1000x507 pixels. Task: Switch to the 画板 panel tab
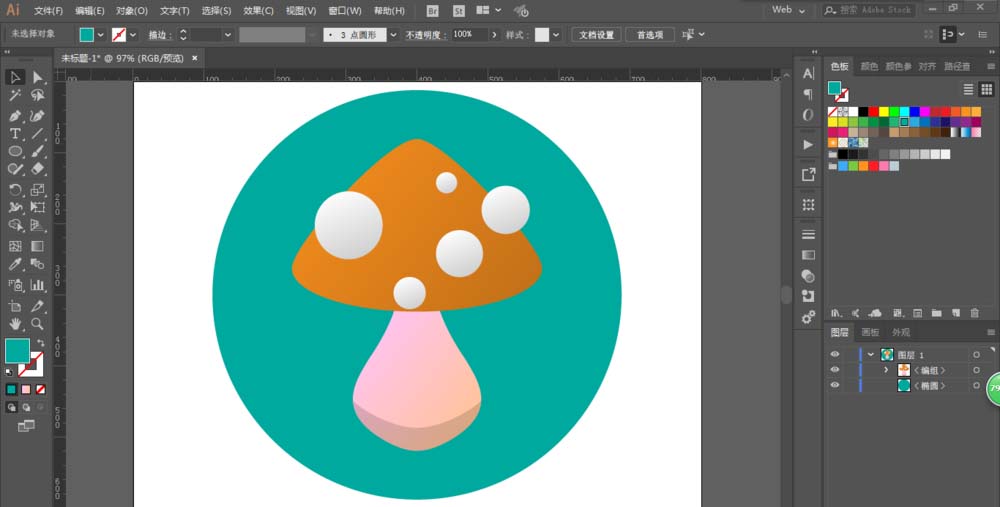(870, 332)
